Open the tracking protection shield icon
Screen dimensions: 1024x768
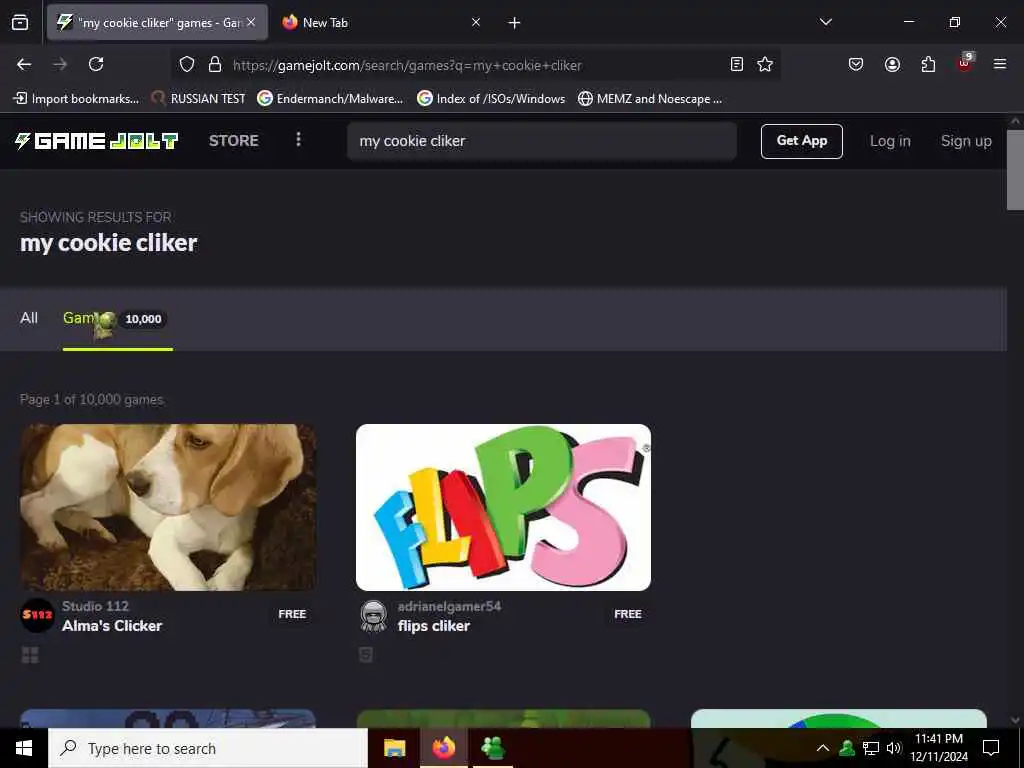tap(187, 65)
